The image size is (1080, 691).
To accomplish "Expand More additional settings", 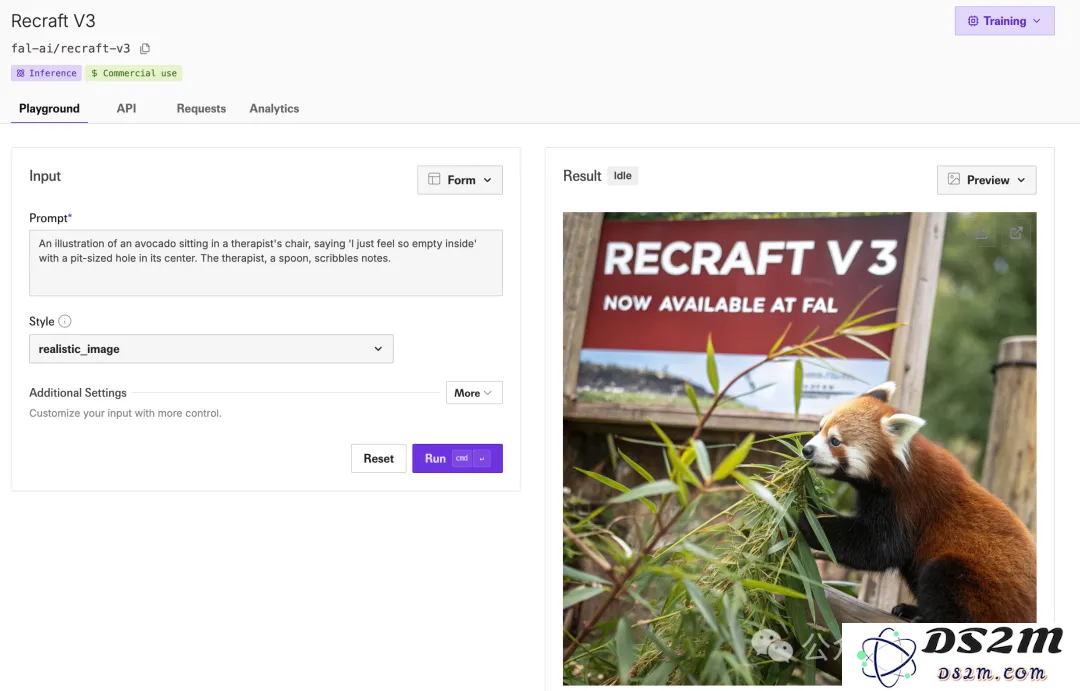I will pos(474,393).
